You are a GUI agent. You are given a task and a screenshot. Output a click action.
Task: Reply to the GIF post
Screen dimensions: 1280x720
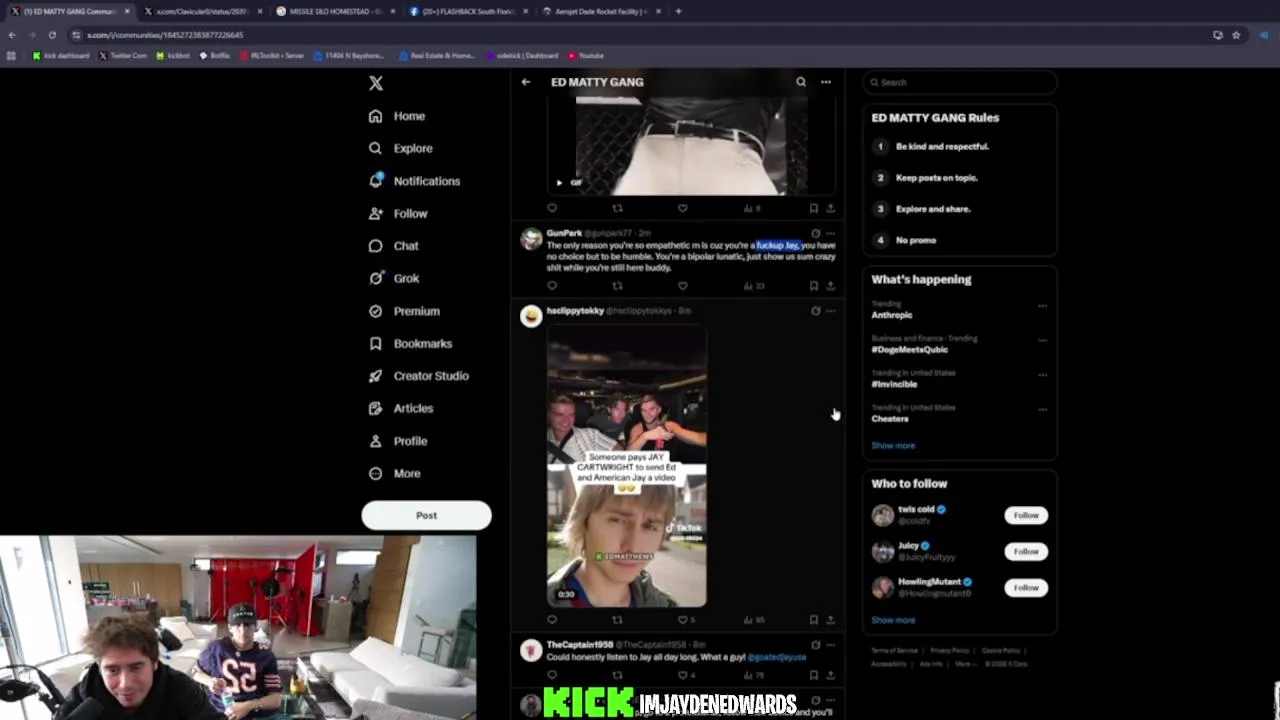[552, 208]
